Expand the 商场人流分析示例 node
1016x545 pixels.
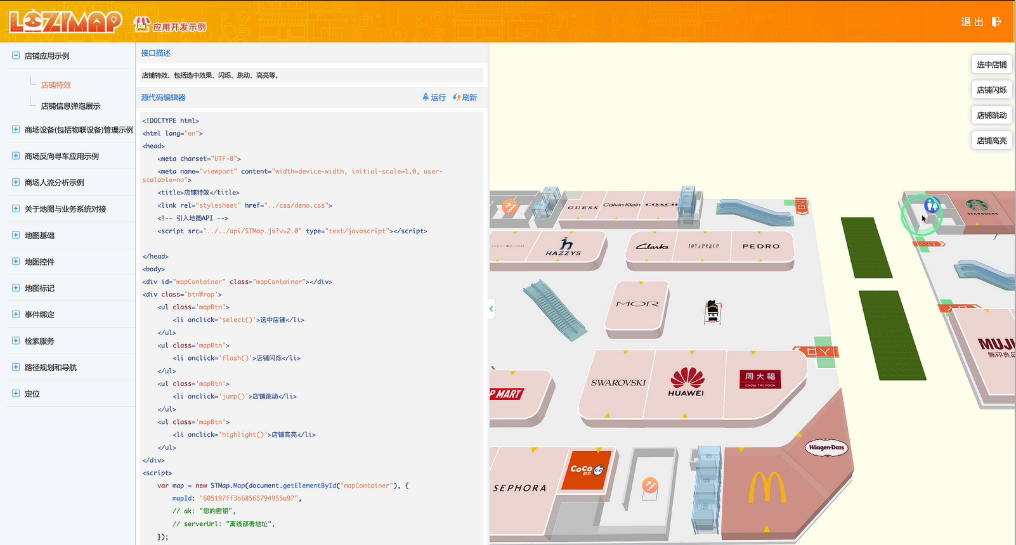(x=16, y=182)
